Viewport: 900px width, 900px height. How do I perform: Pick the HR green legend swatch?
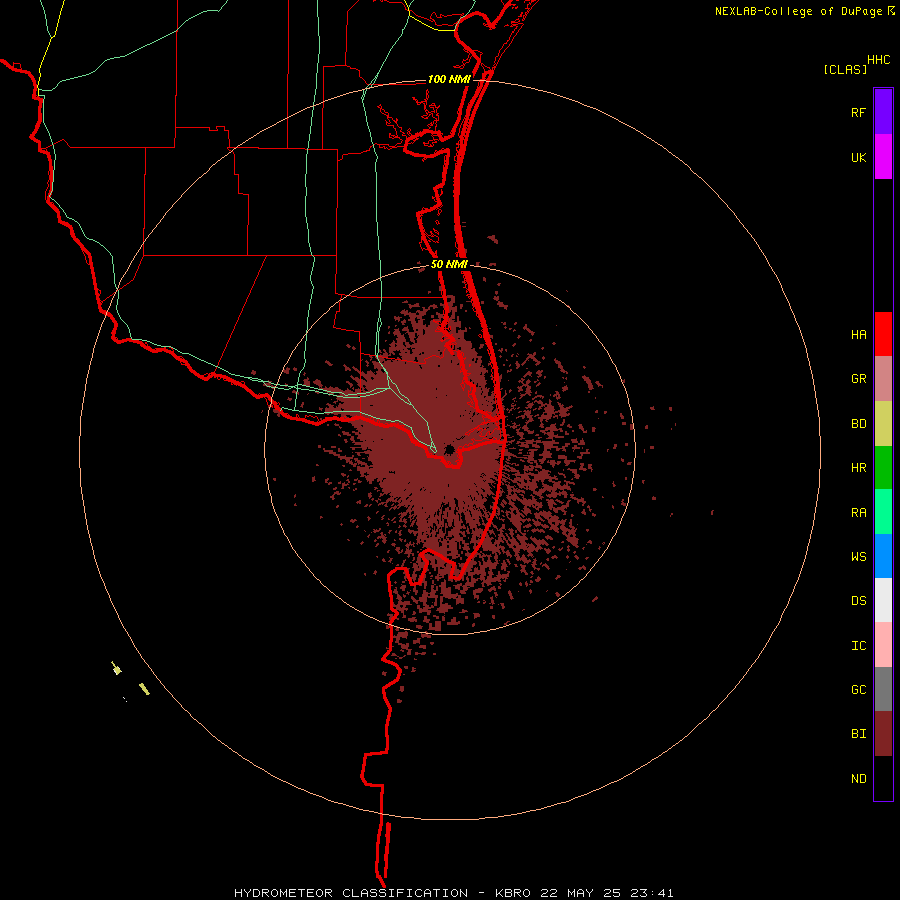coord(883,468)
